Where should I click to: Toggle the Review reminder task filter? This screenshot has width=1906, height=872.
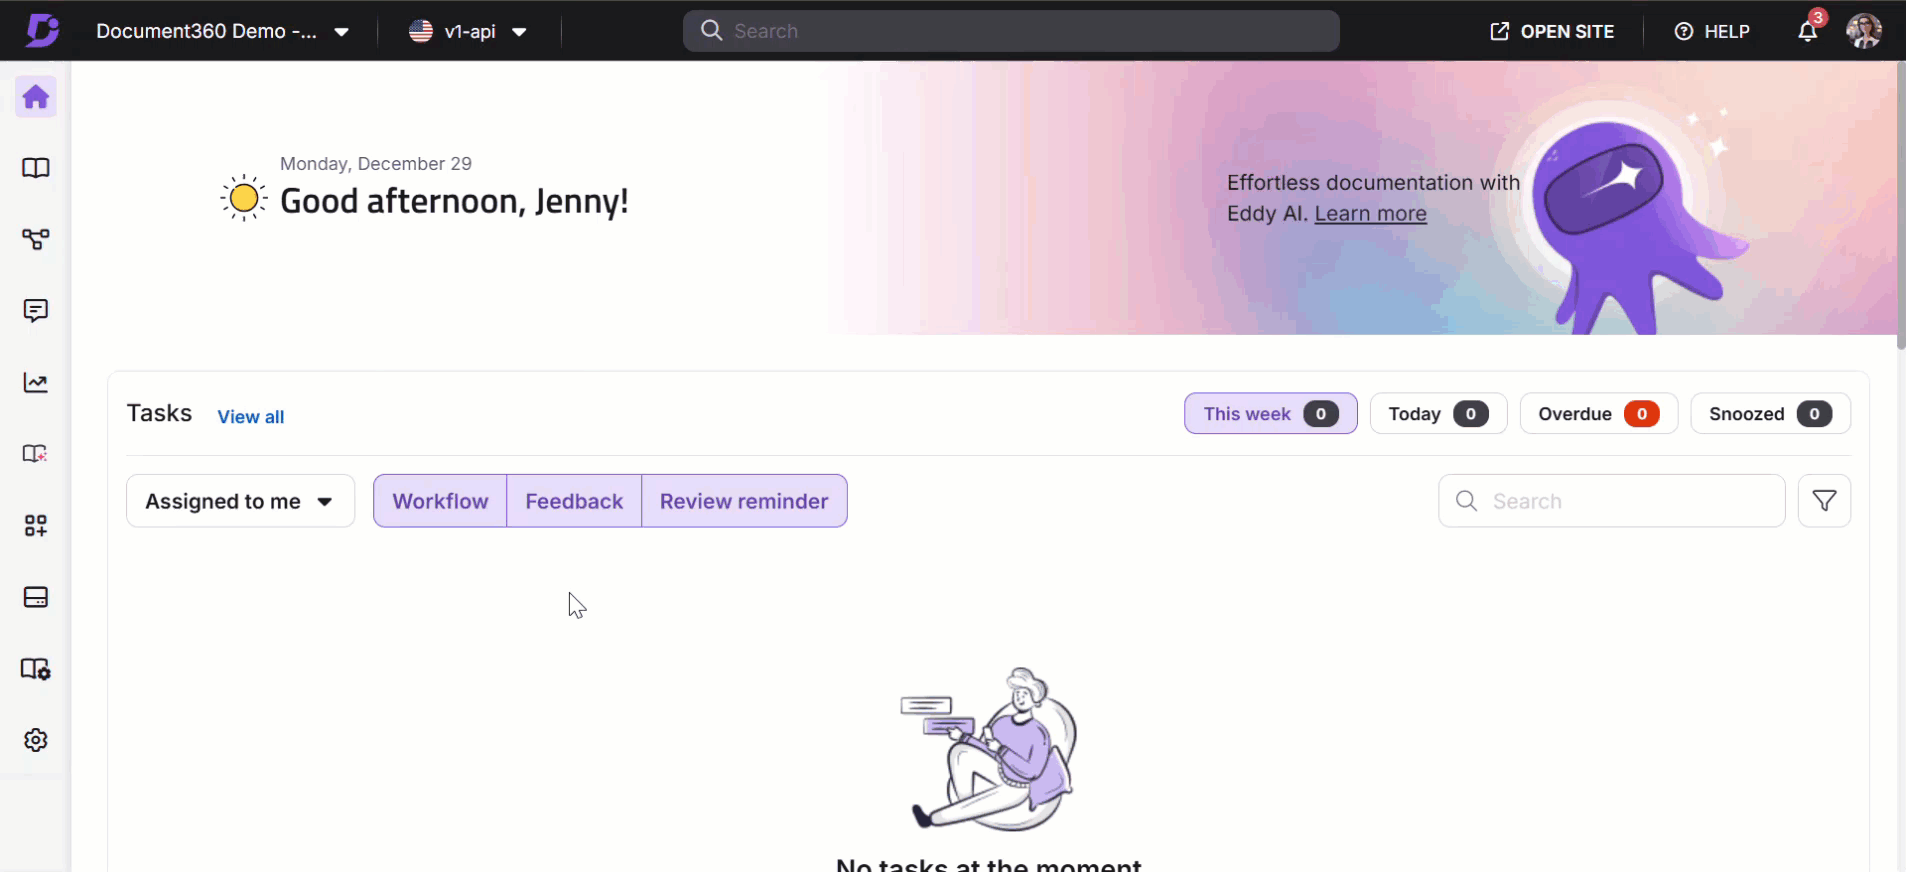point(744,501)
